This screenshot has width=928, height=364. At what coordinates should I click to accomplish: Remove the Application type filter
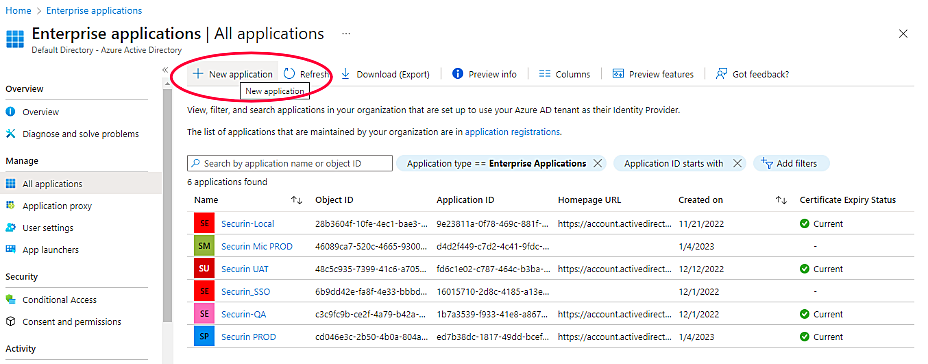click(597, 163)
